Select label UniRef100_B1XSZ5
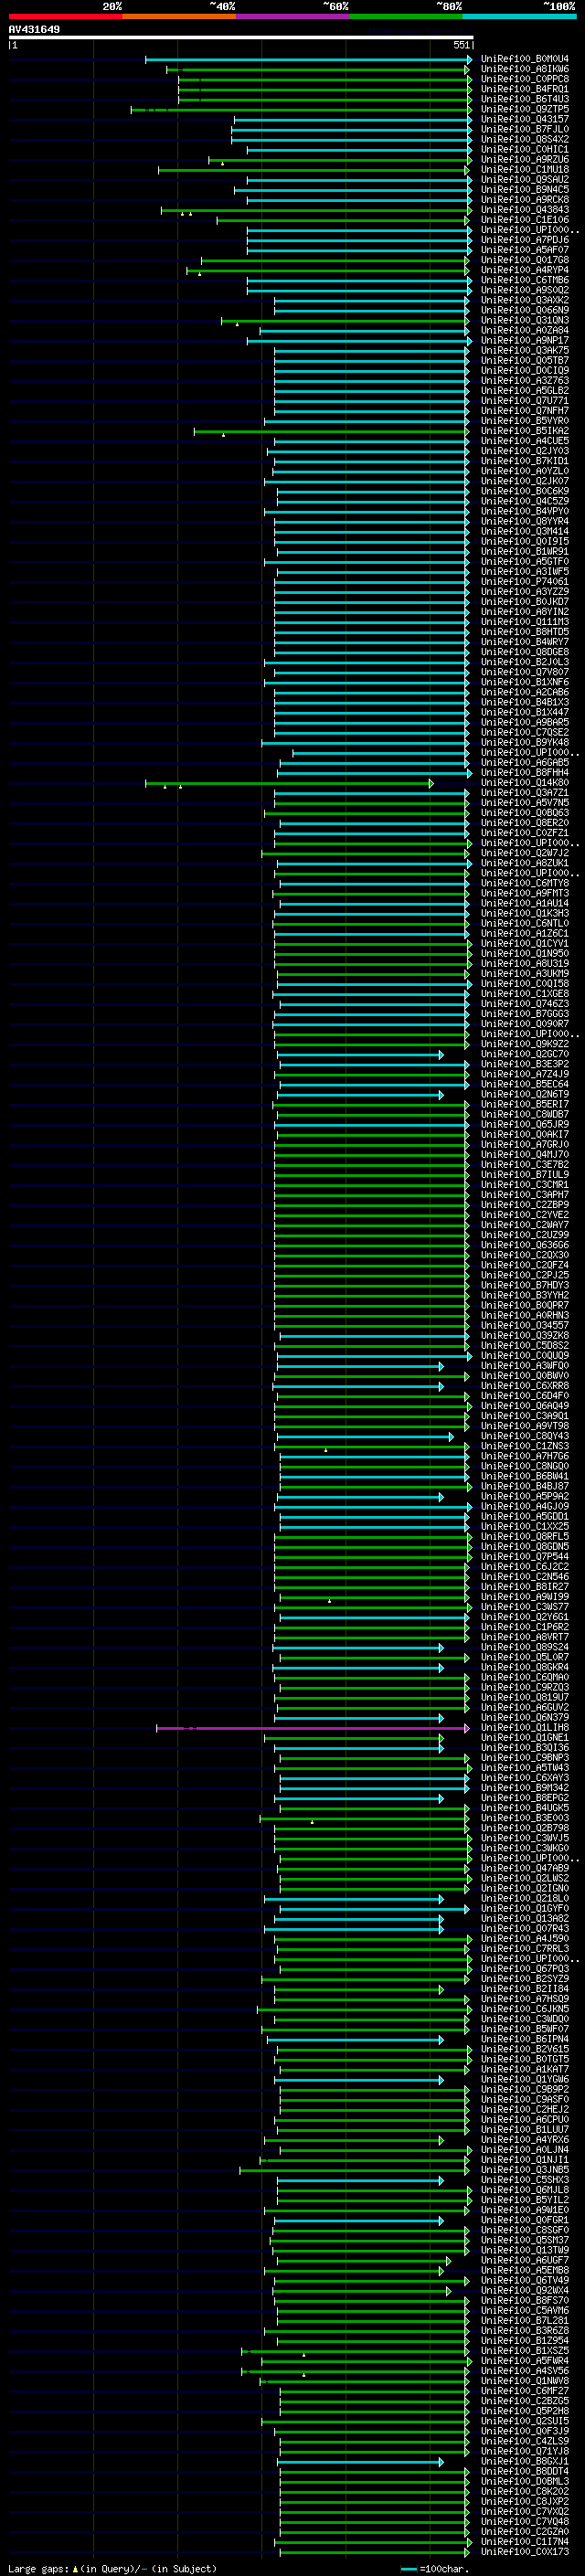The width and height of the screenshot is (585, 2576). (524, 2351)
